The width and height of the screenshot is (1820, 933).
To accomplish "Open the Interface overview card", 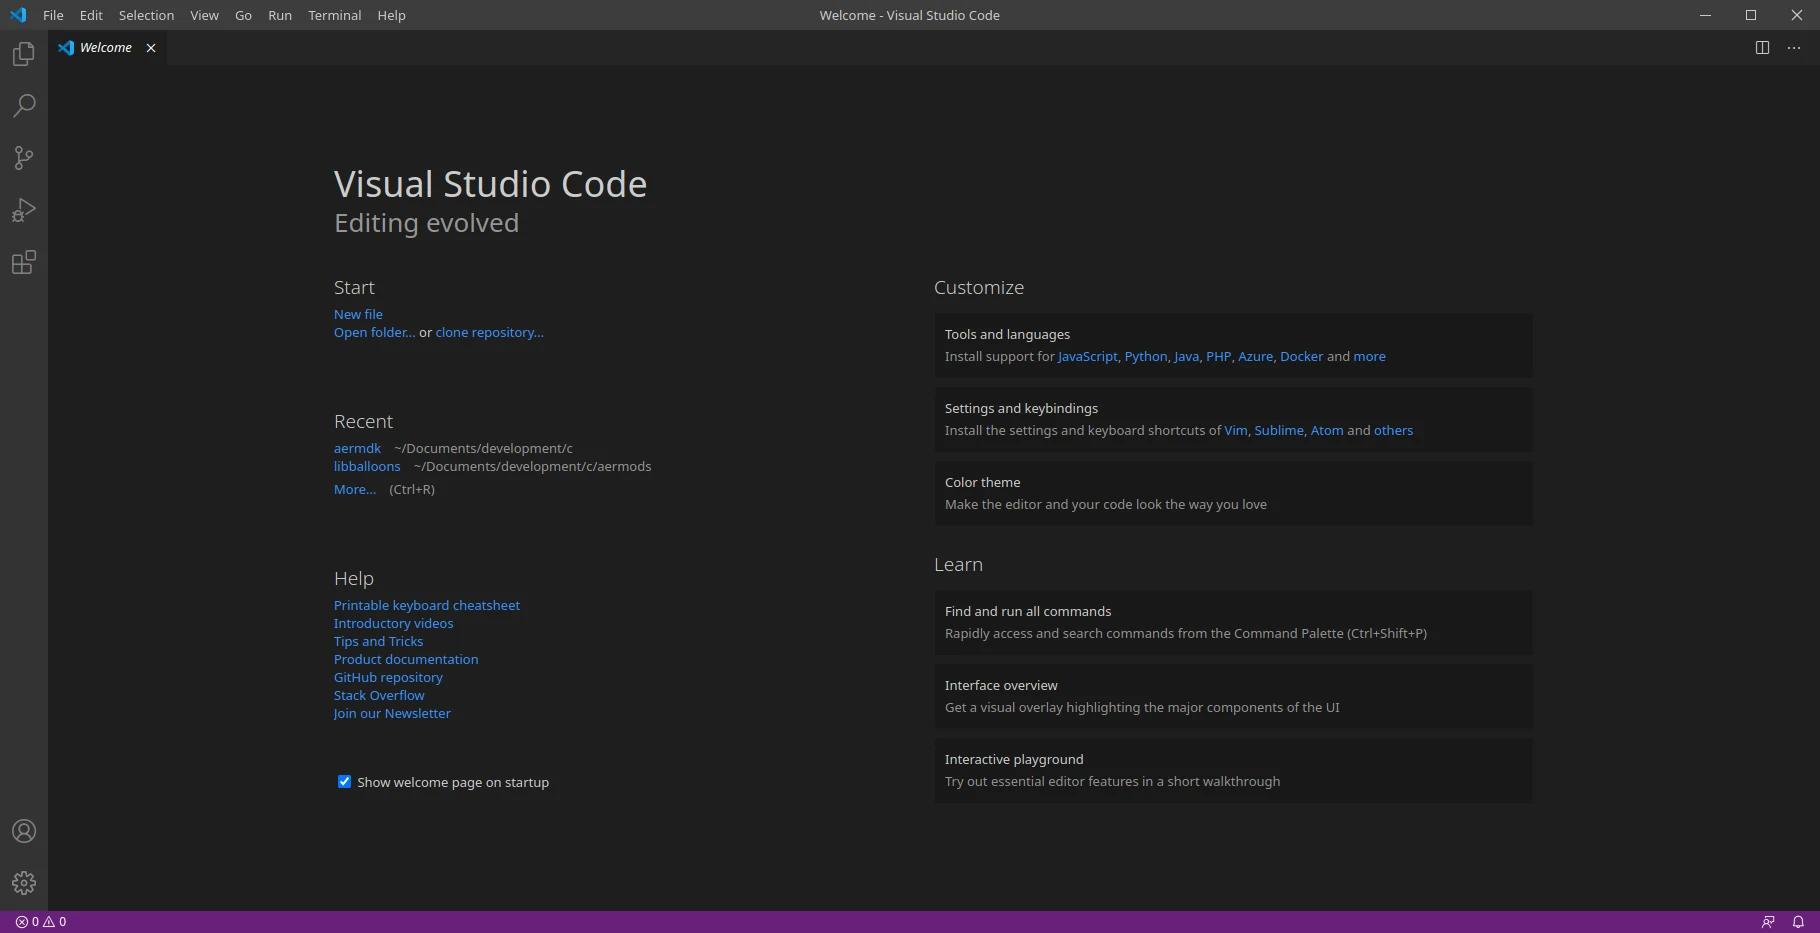I will (x=1233, y=696).
